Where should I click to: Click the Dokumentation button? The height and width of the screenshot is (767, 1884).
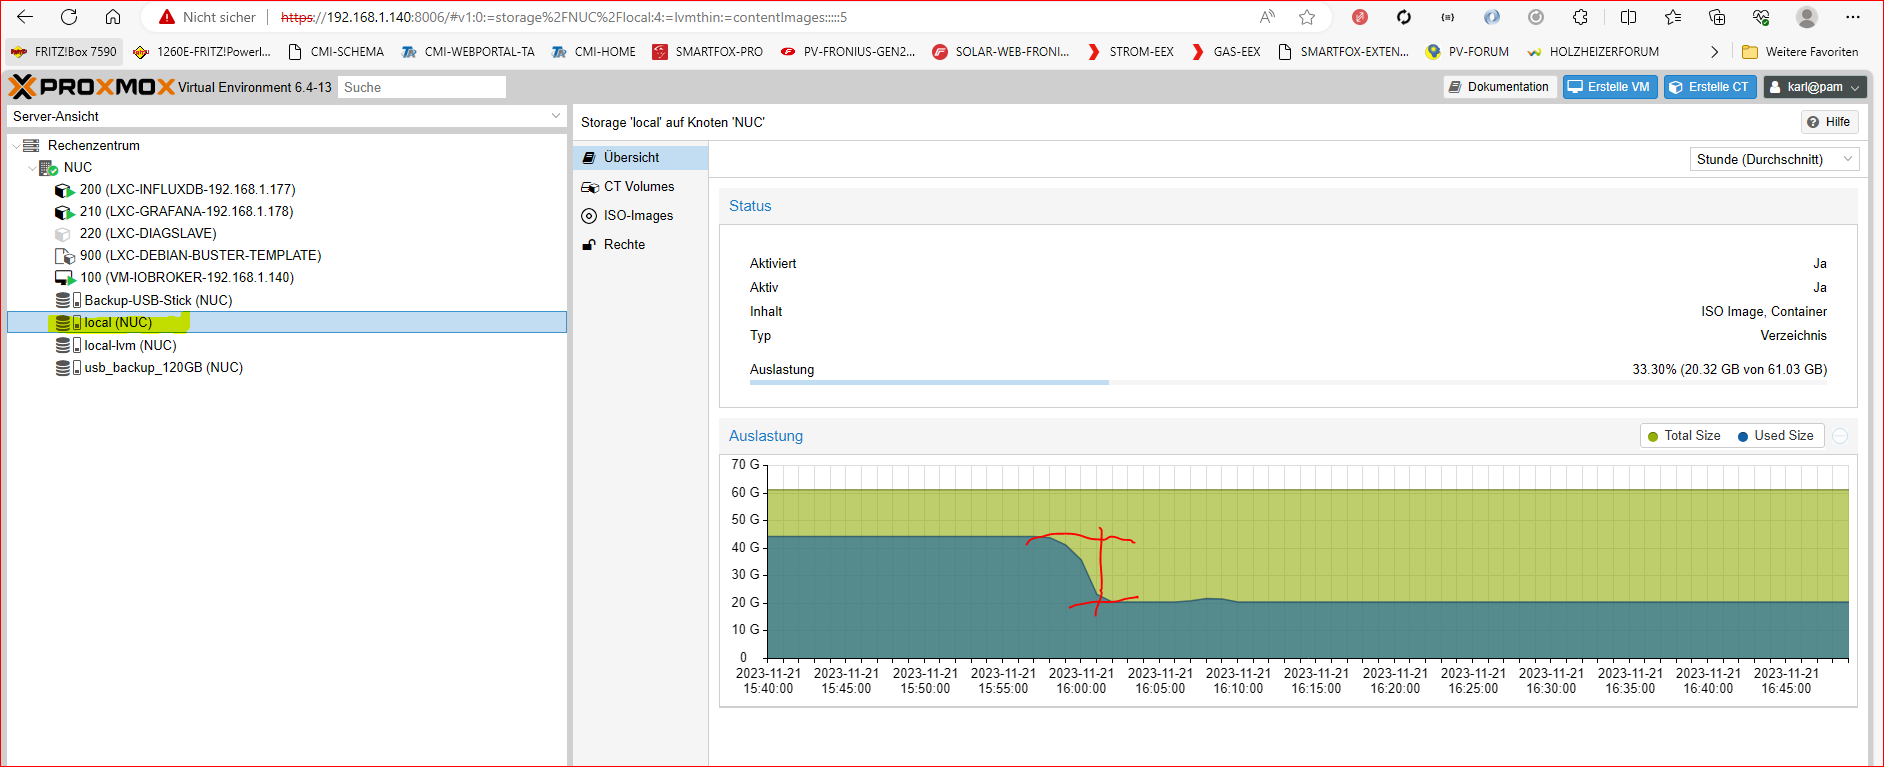(x=1500, y=87)
